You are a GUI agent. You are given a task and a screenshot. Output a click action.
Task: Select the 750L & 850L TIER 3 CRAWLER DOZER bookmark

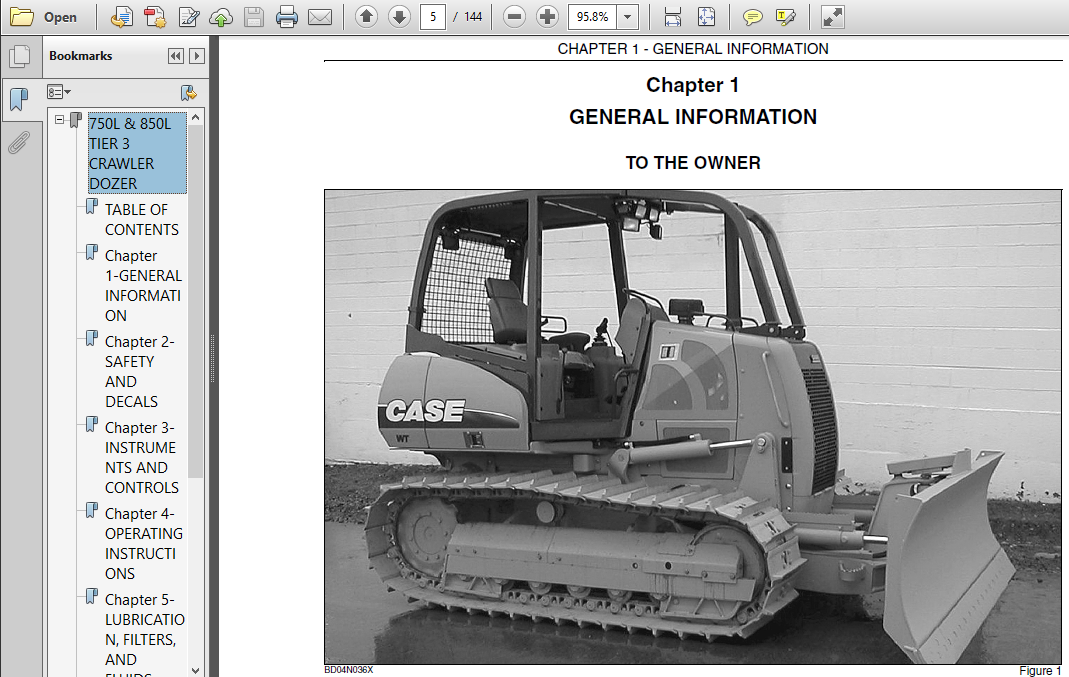point(137,153)
